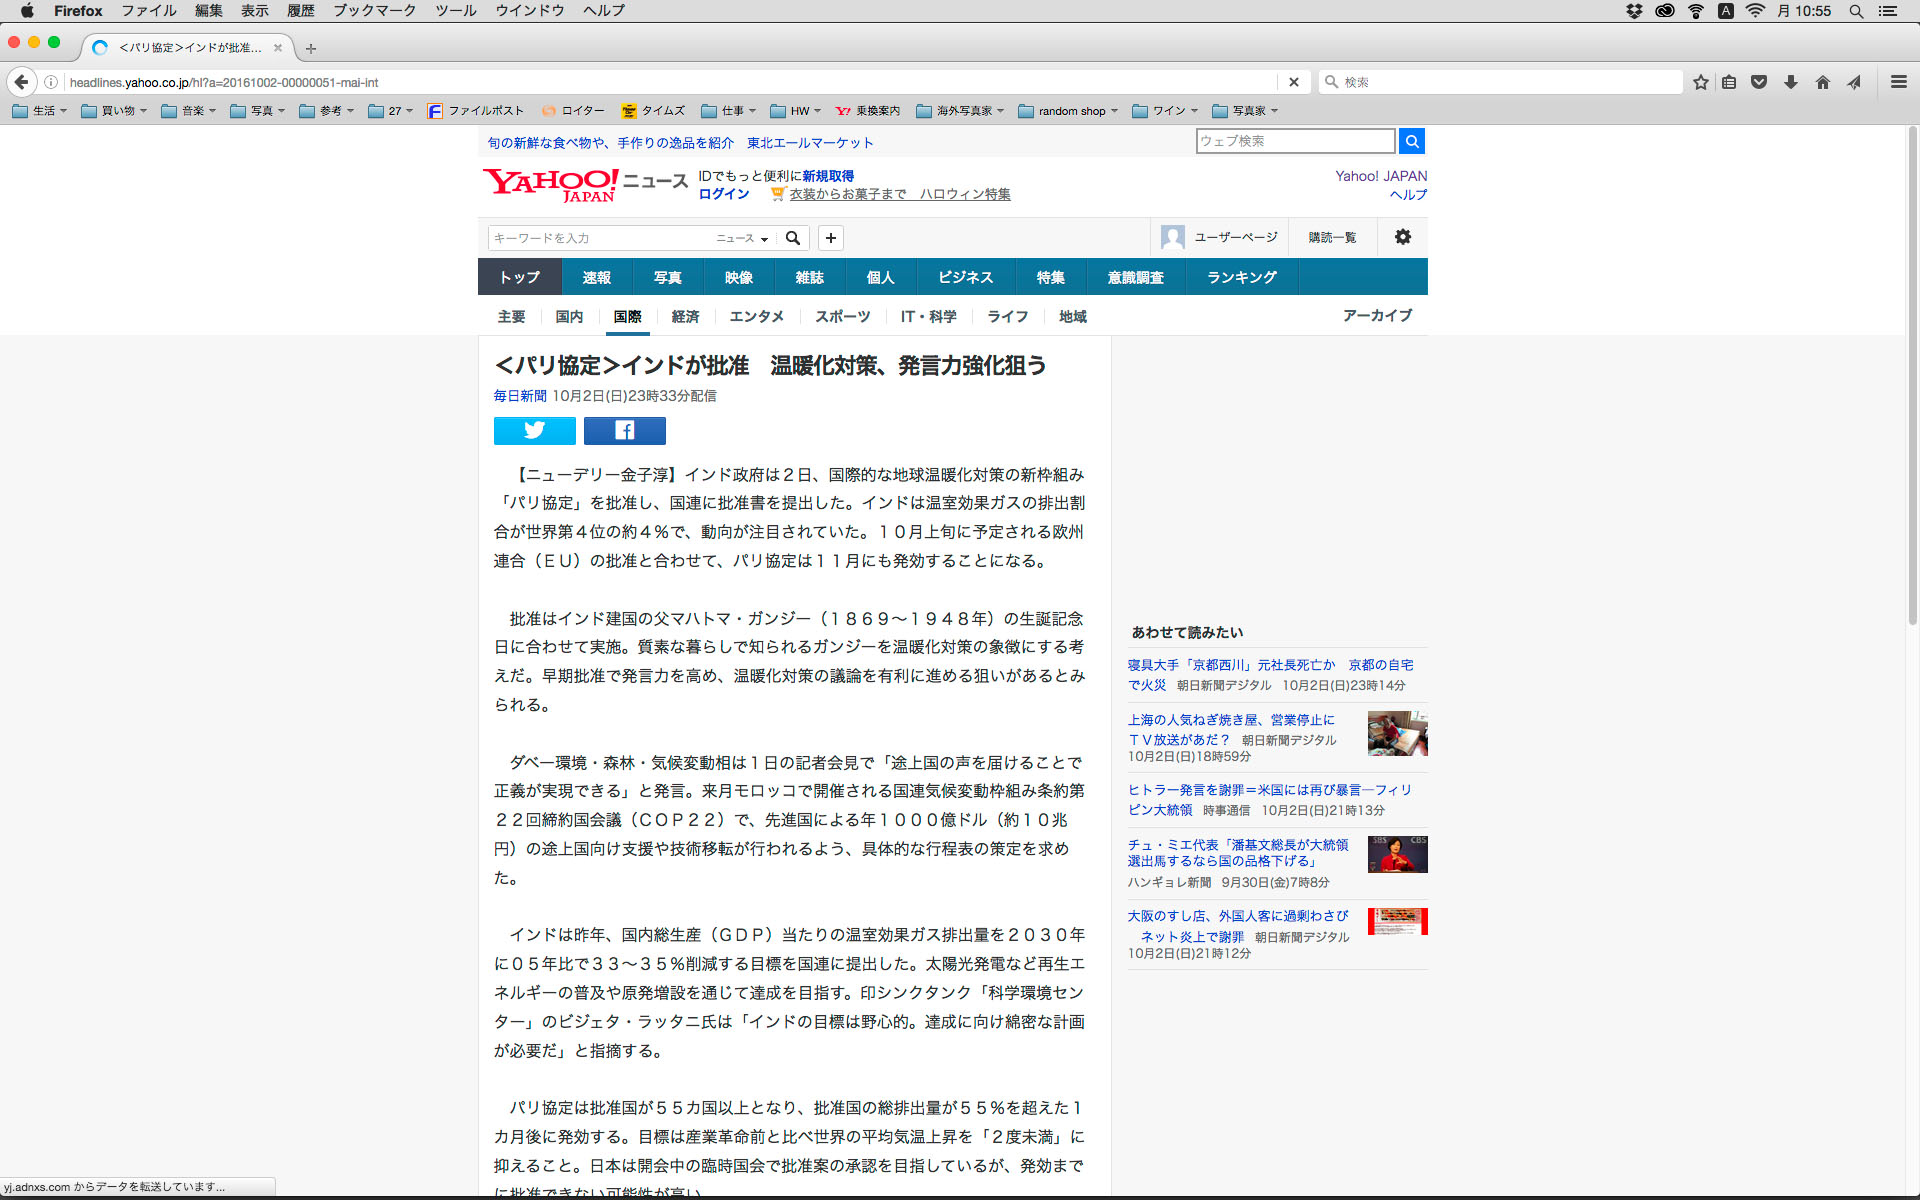The height and width of the screenshot is (1200, 1920).
Task: Click the plus button beside news search
Action: [x=831, y=238]
